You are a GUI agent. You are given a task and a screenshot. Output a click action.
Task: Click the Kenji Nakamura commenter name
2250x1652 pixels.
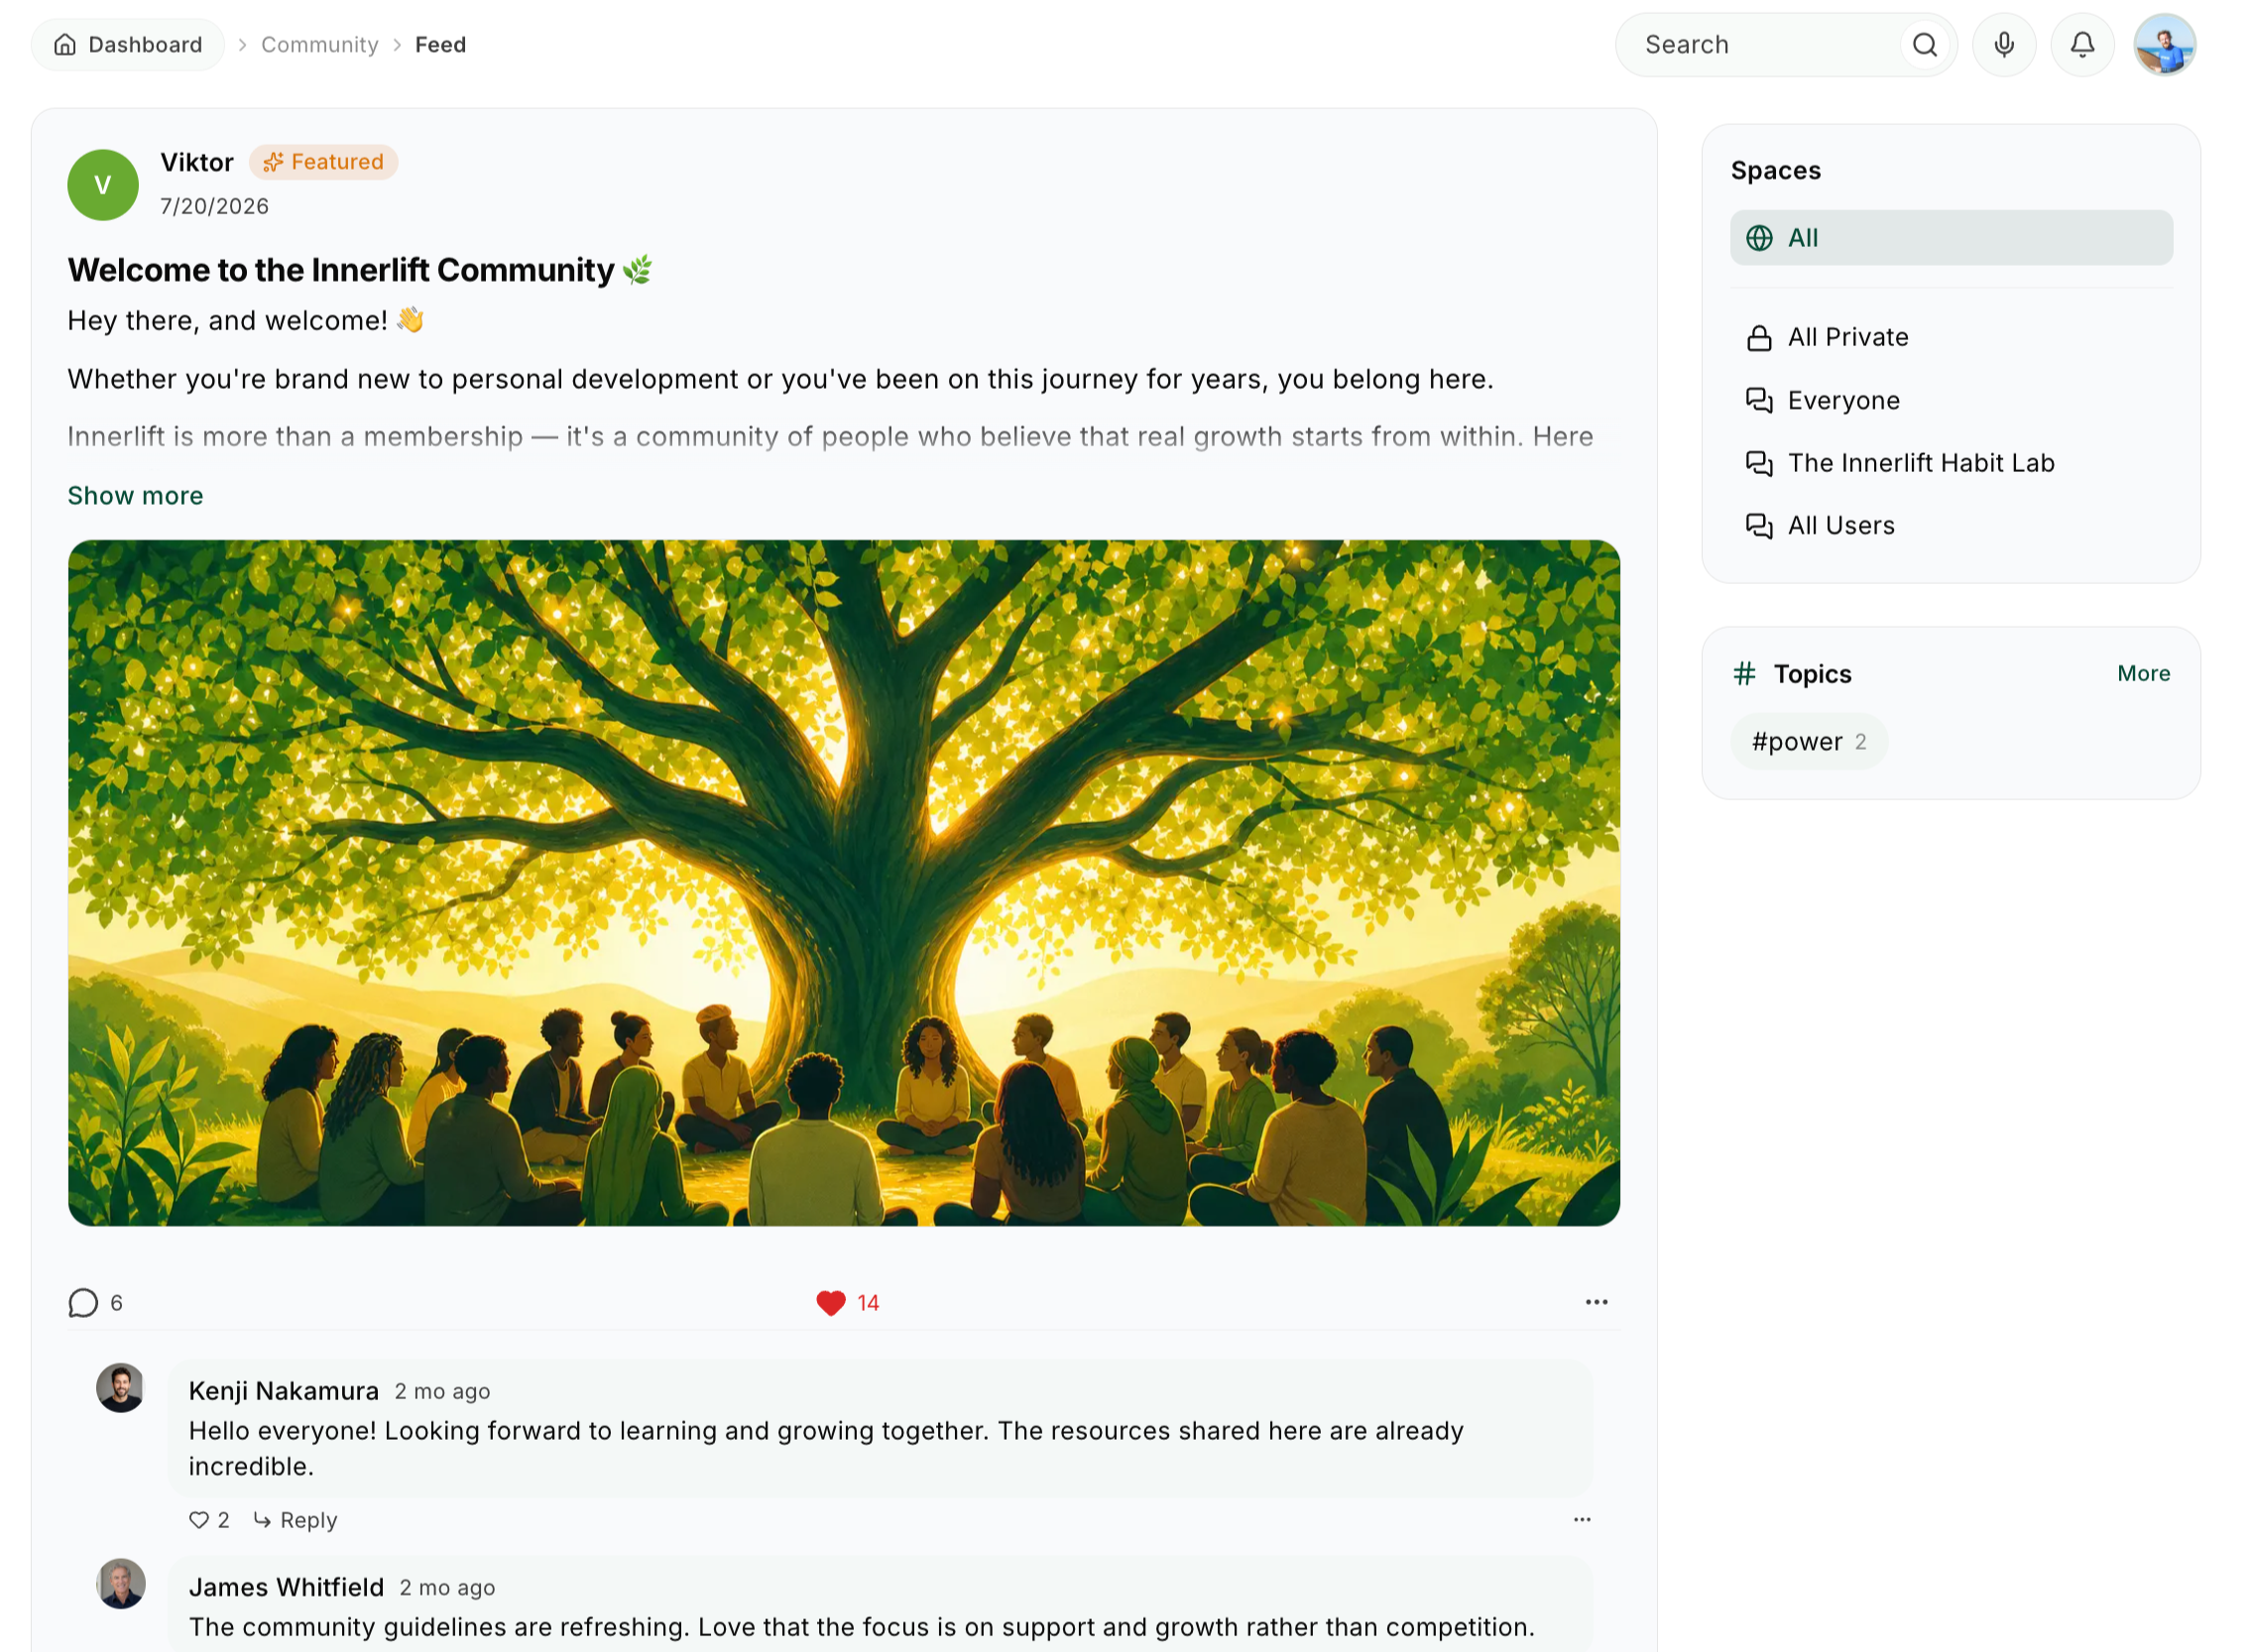point(284,1391)
